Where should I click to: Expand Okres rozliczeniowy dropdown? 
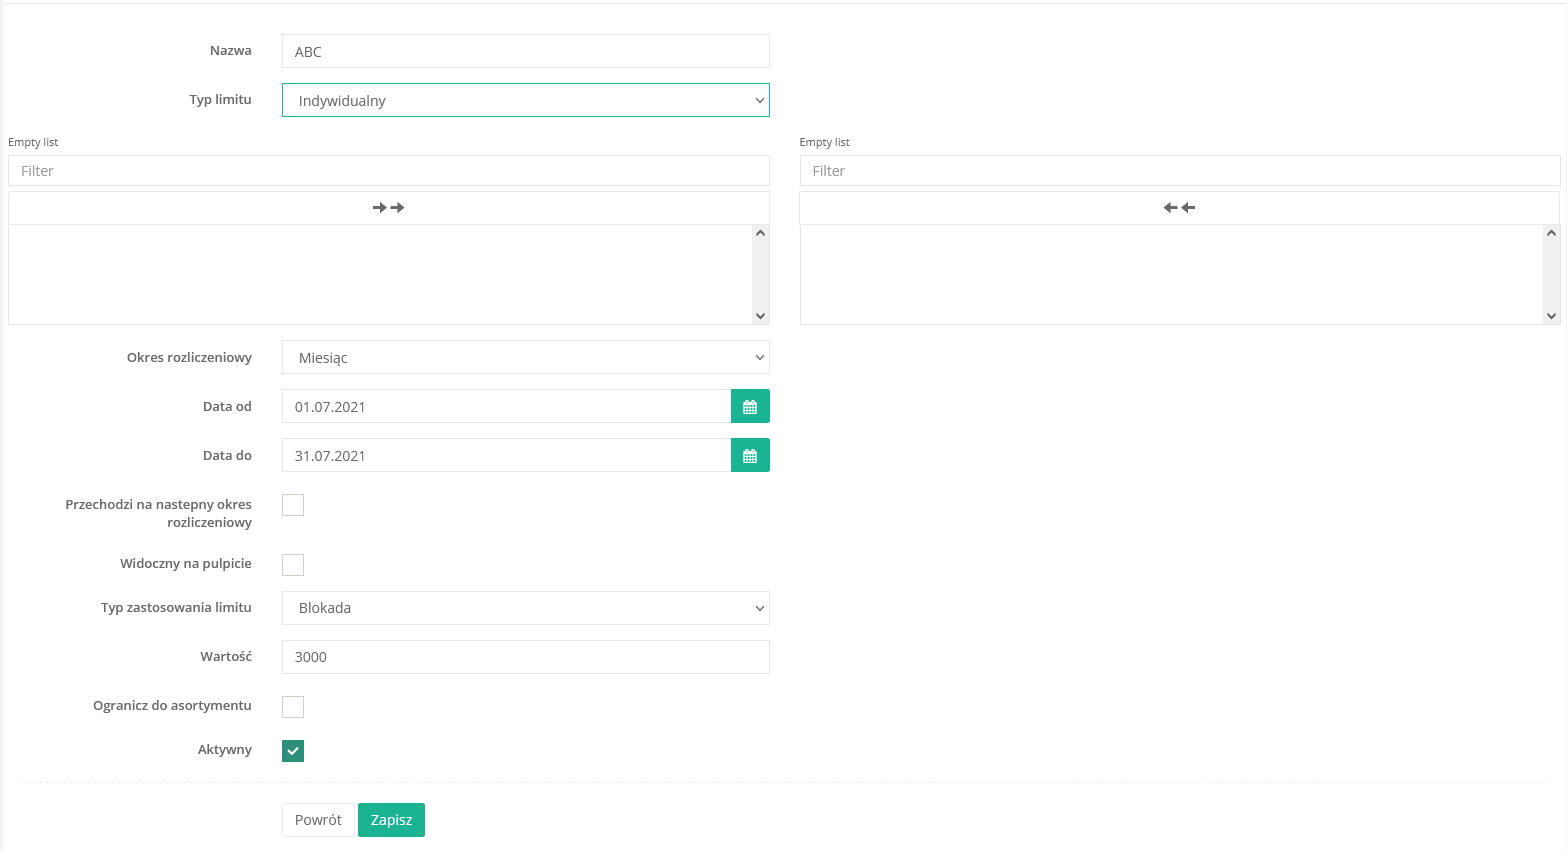point(525,358)
